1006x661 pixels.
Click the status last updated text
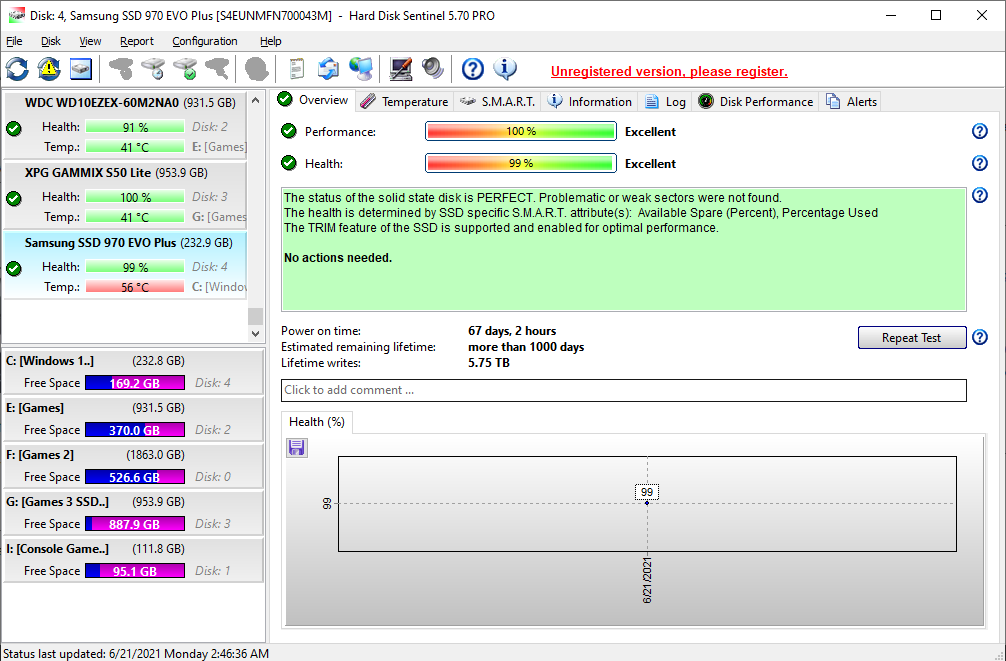(136, 653)
